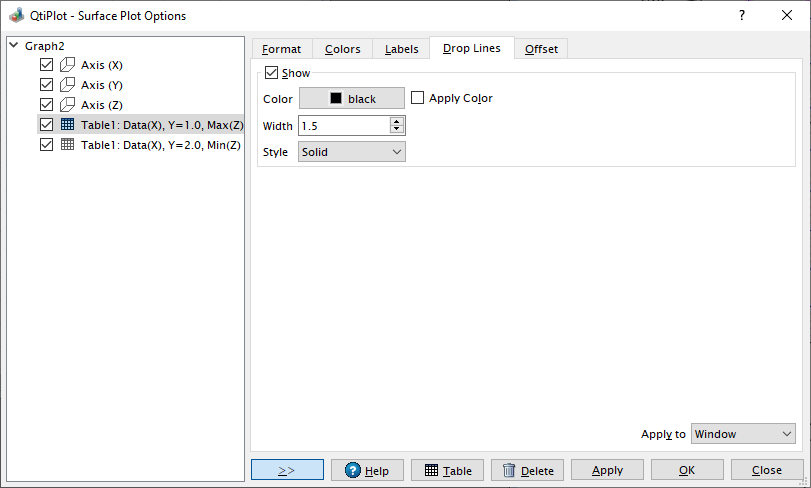Screen dimensions: 811x488
Task: Enable the Apply Color checkbox
Action: (418, 98)
